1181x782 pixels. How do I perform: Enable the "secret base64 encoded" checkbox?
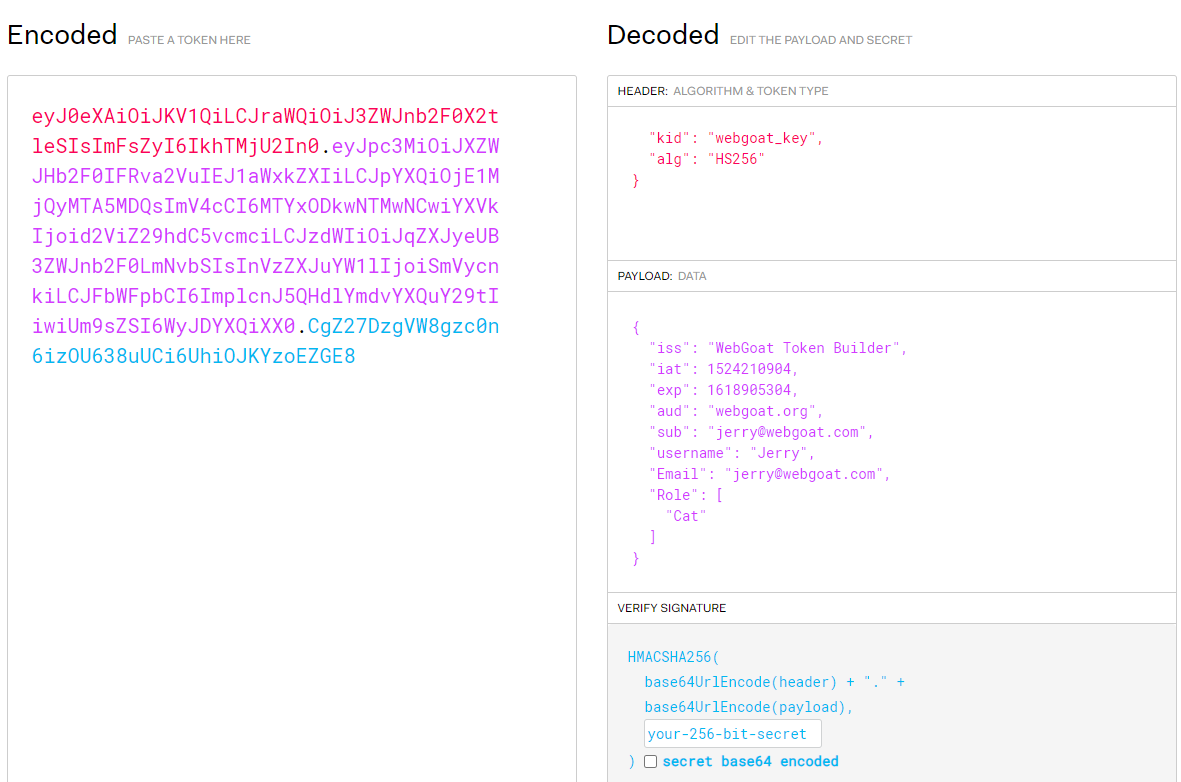(x=651, y=761)
